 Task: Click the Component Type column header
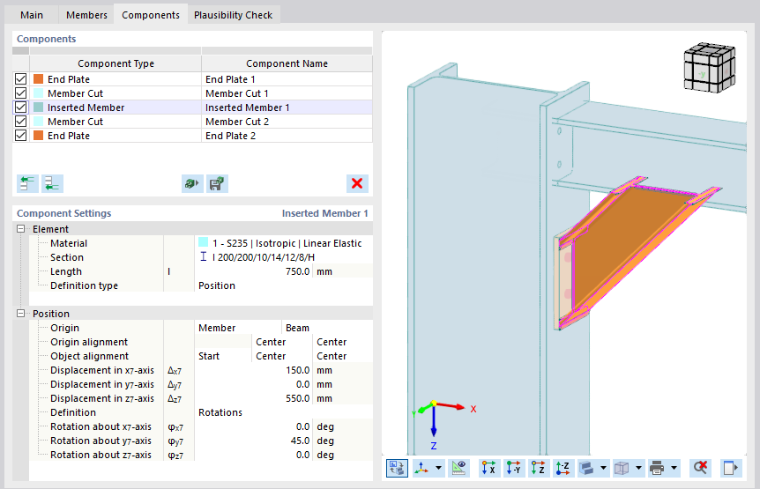tap(115, 63)
